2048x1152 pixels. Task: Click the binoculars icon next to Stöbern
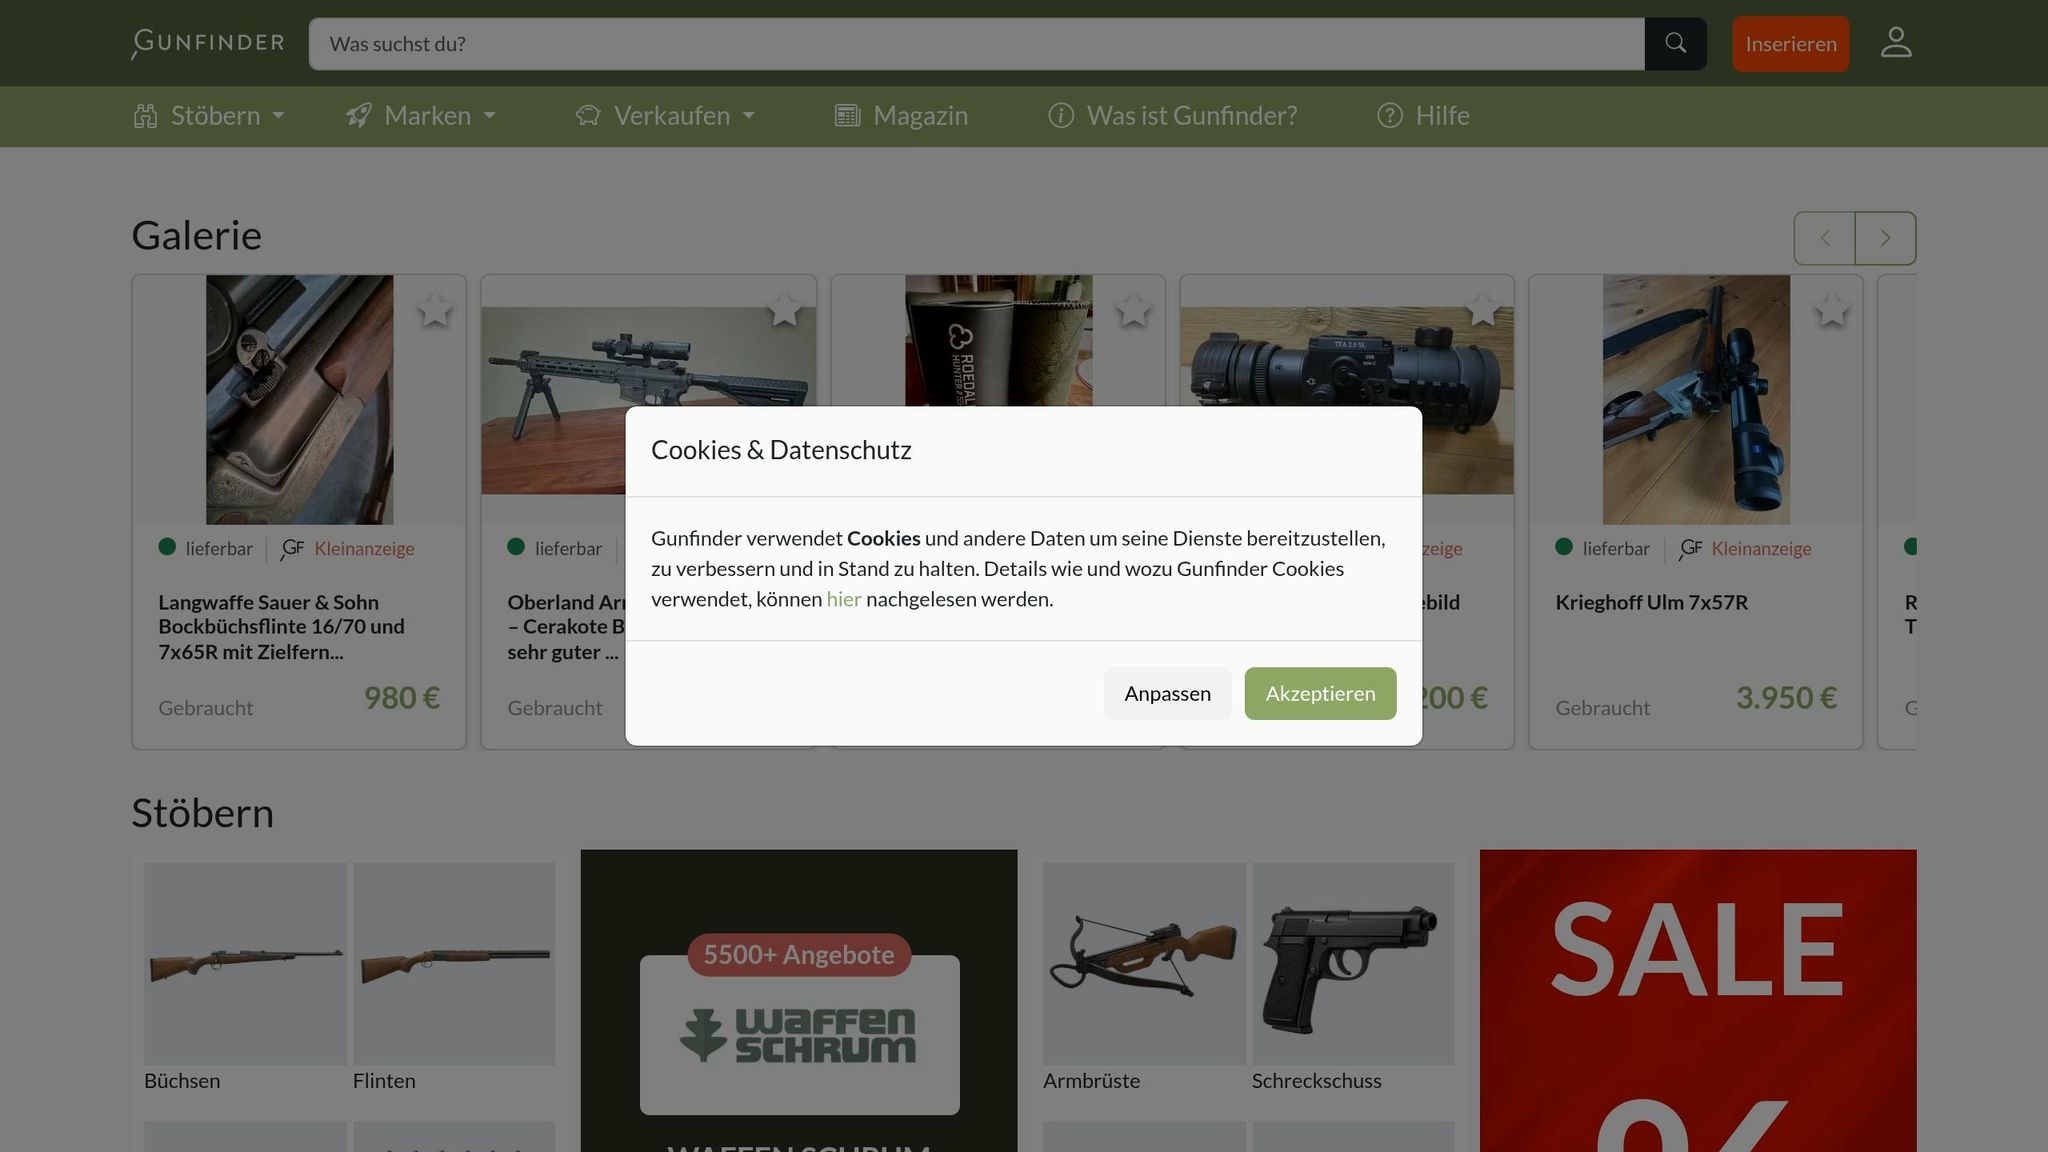145,116
